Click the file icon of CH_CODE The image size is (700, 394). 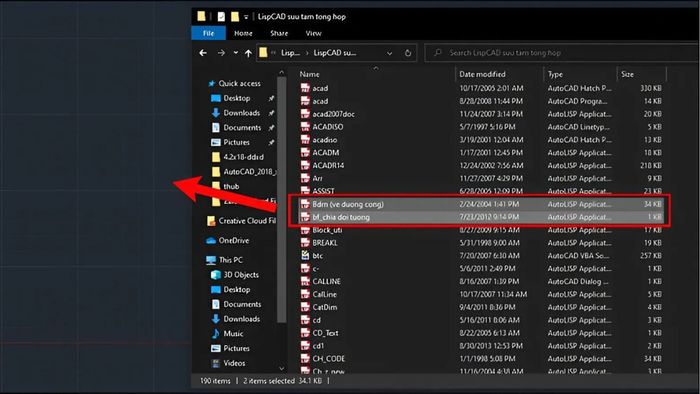pyautogui.click(x=305, y=358)
